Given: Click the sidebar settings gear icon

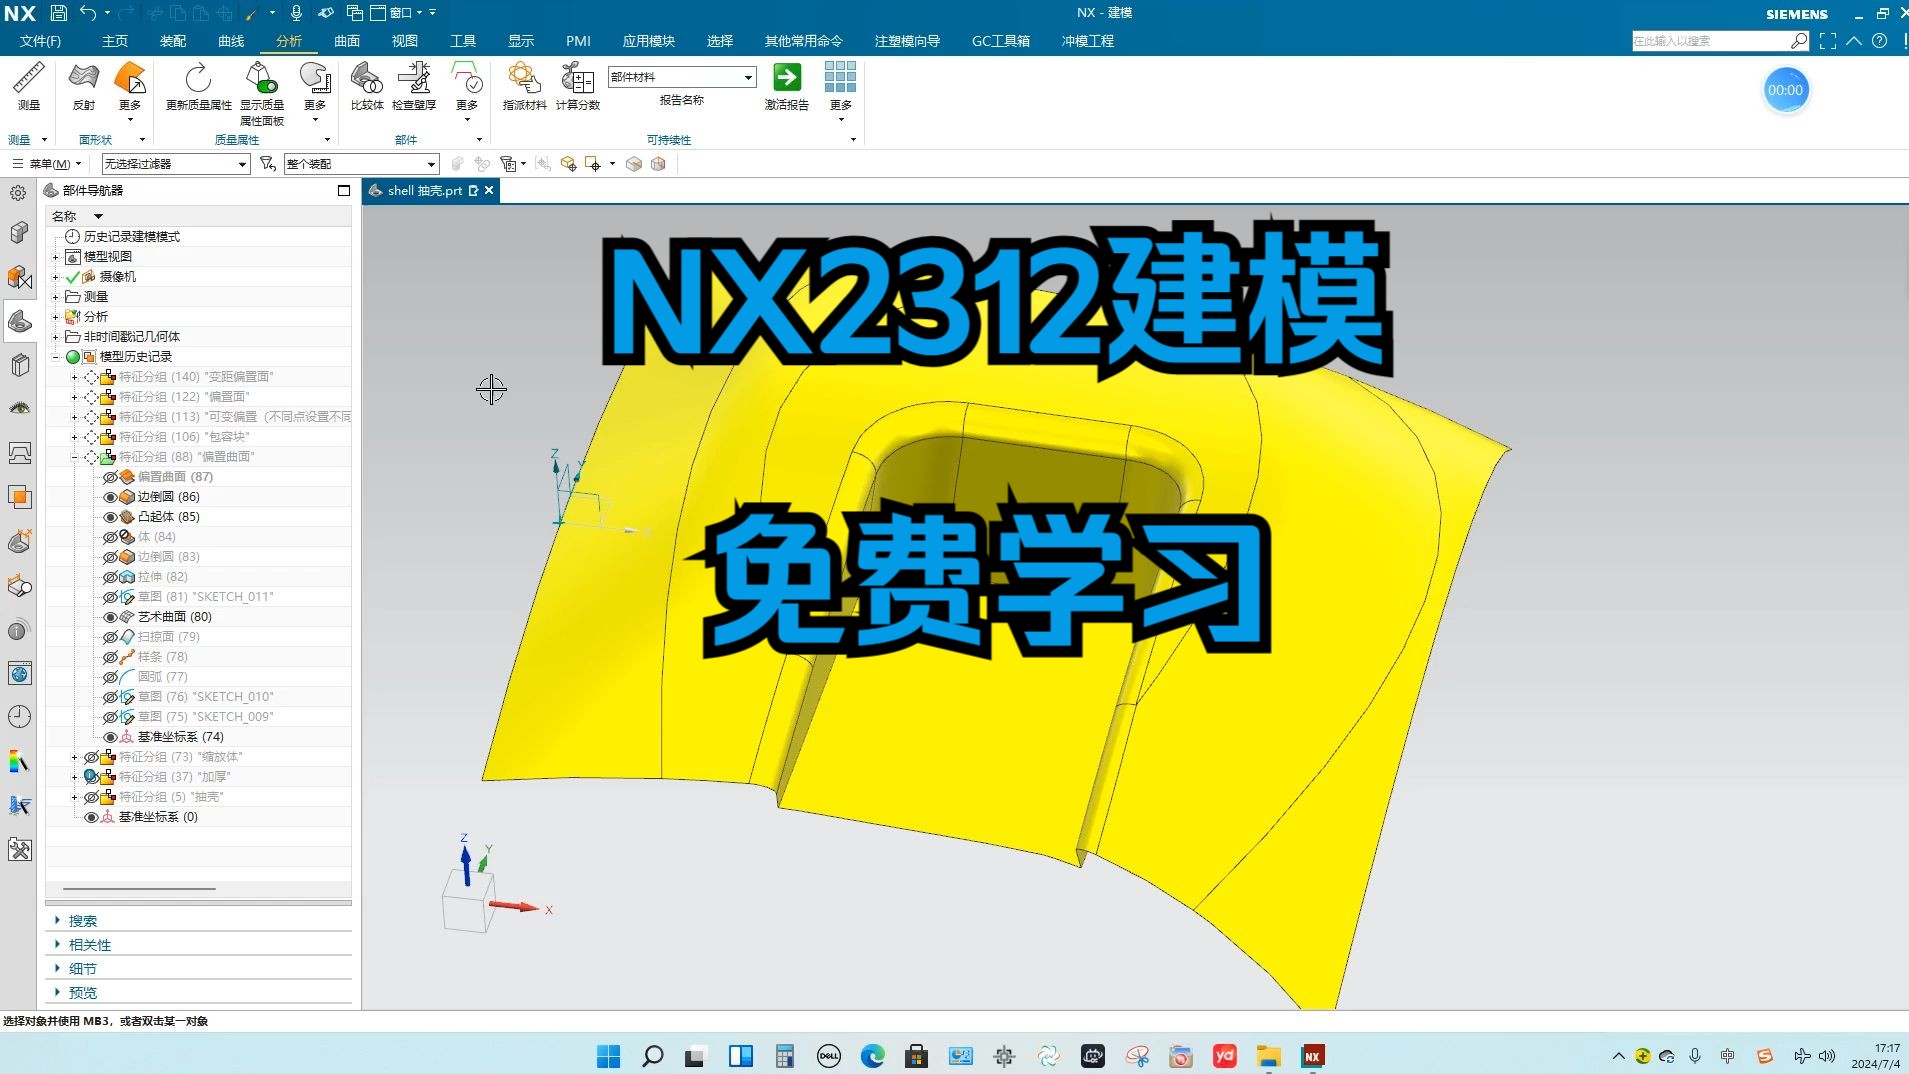Looking at the screenshot, I should click(18, 193).
